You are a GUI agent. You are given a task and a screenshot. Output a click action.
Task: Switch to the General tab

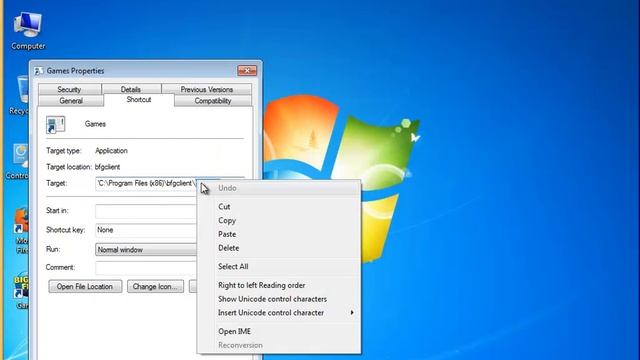(71, 101)
